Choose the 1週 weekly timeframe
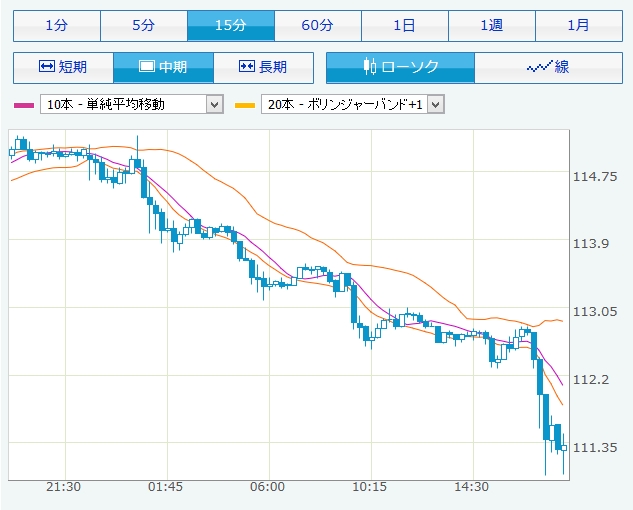Image resolution: width=633 pixels, height=510 pixels. pyautogui.click(x=492, y=26)
